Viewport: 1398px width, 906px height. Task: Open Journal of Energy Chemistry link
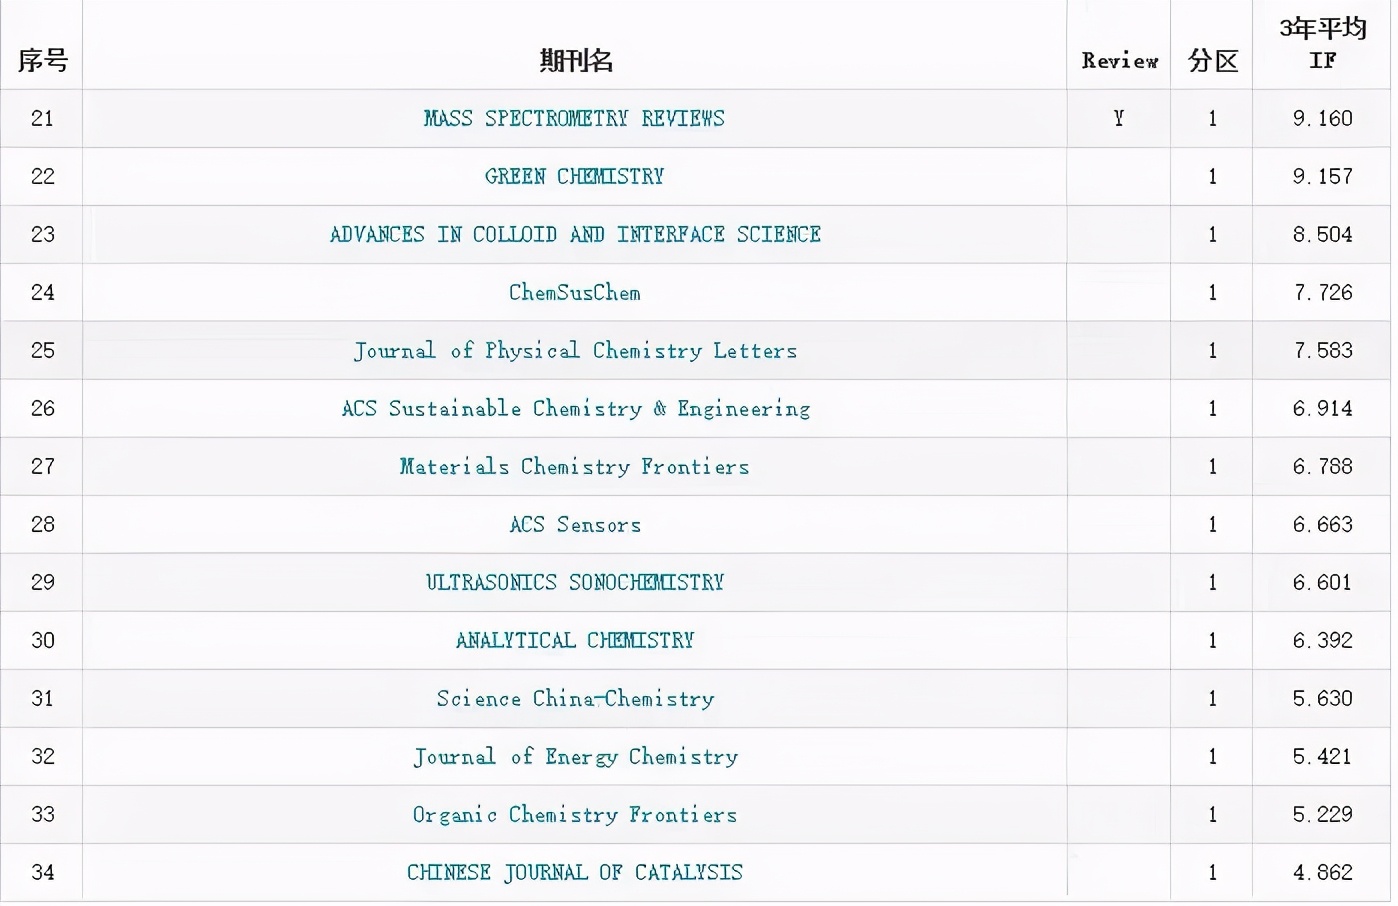(575, 756)
